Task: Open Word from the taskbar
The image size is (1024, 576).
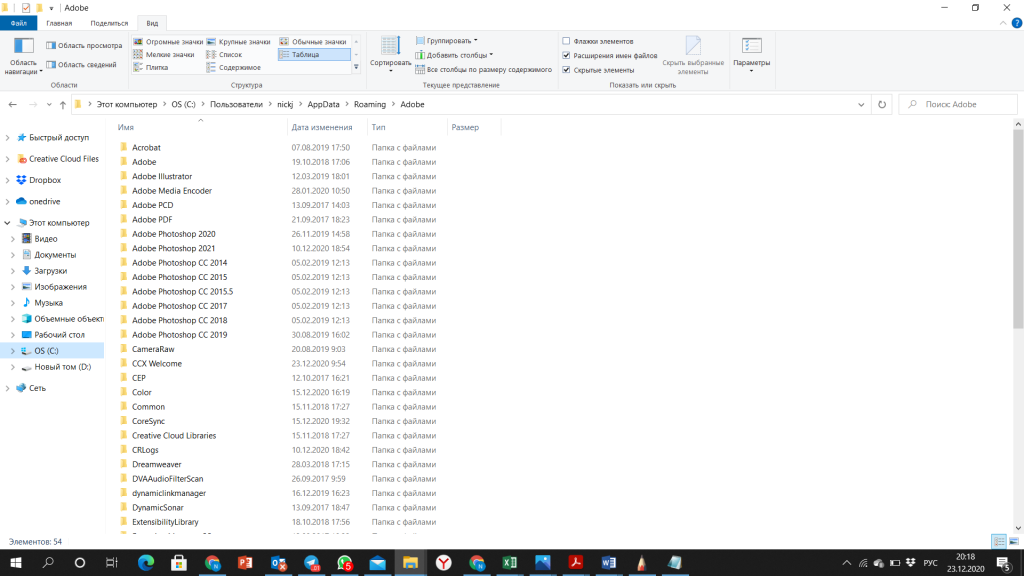Action: click(609, 562)
